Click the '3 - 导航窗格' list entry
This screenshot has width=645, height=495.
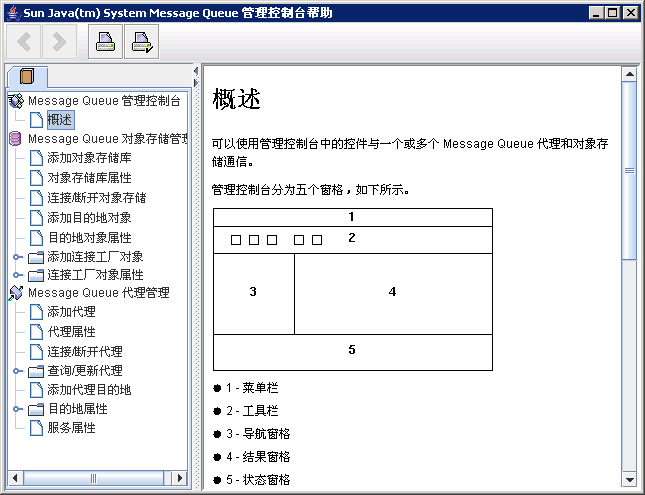click(258, 434)
